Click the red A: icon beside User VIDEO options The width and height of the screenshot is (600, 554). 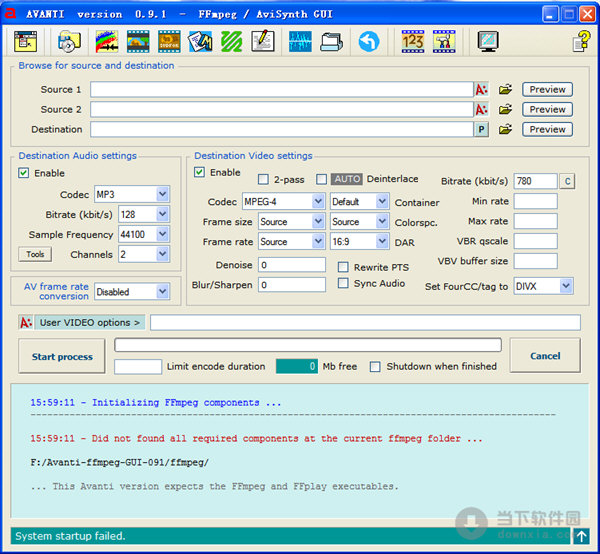click(26, 323)
